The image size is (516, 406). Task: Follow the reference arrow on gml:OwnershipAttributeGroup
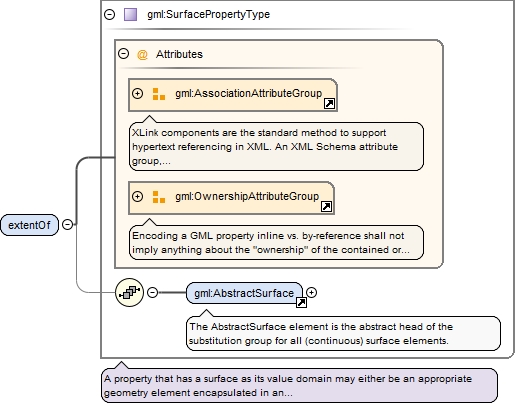pos(326,207)
